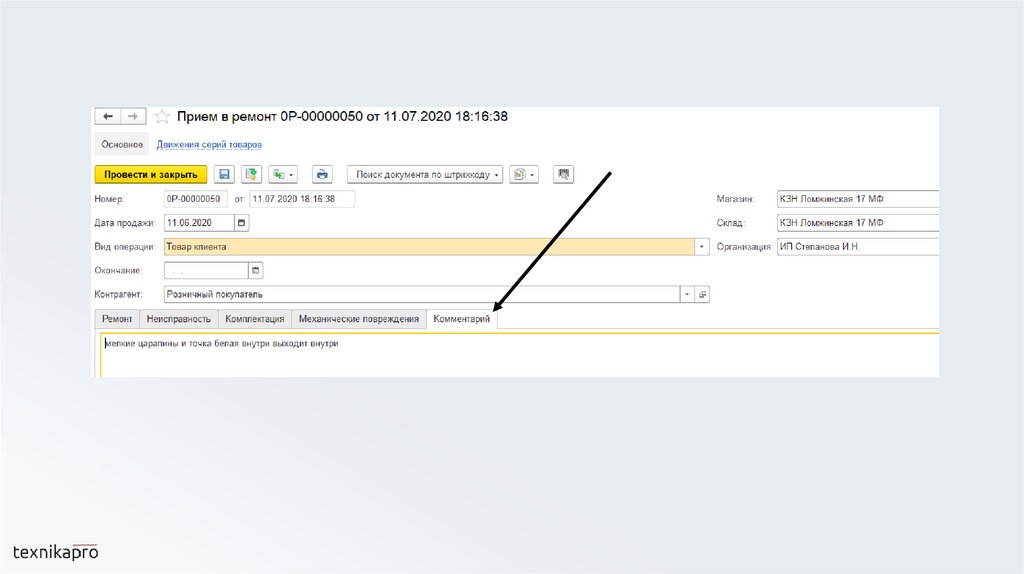Switch to 'Механические повреждения' tab
This screenshot has width=1024, height=574.
point(359,319)
